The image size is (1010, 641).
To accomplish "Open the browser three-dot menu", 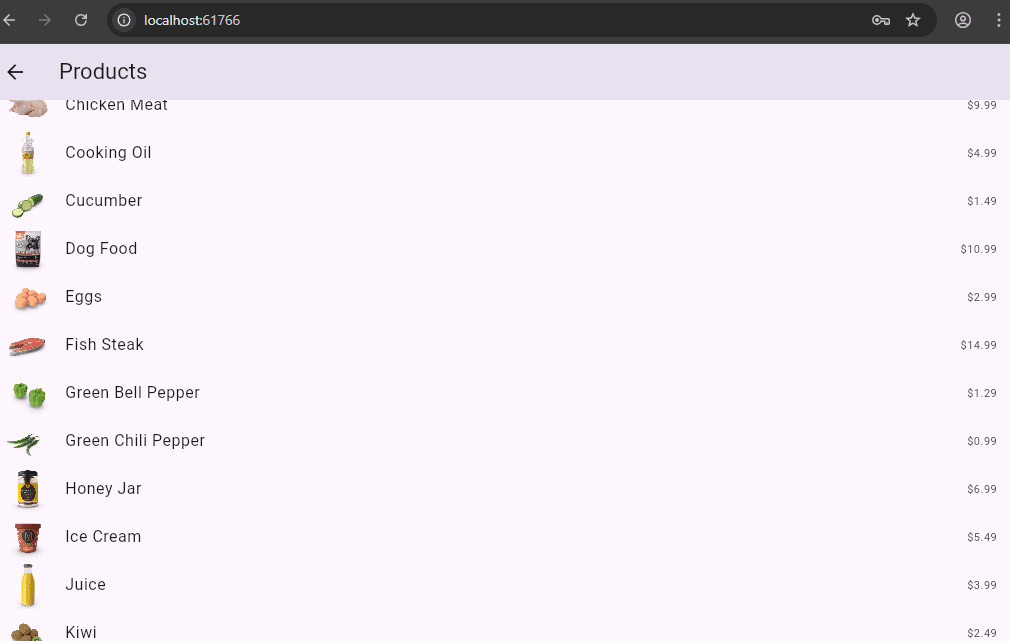I will click(x=998, y=20).
